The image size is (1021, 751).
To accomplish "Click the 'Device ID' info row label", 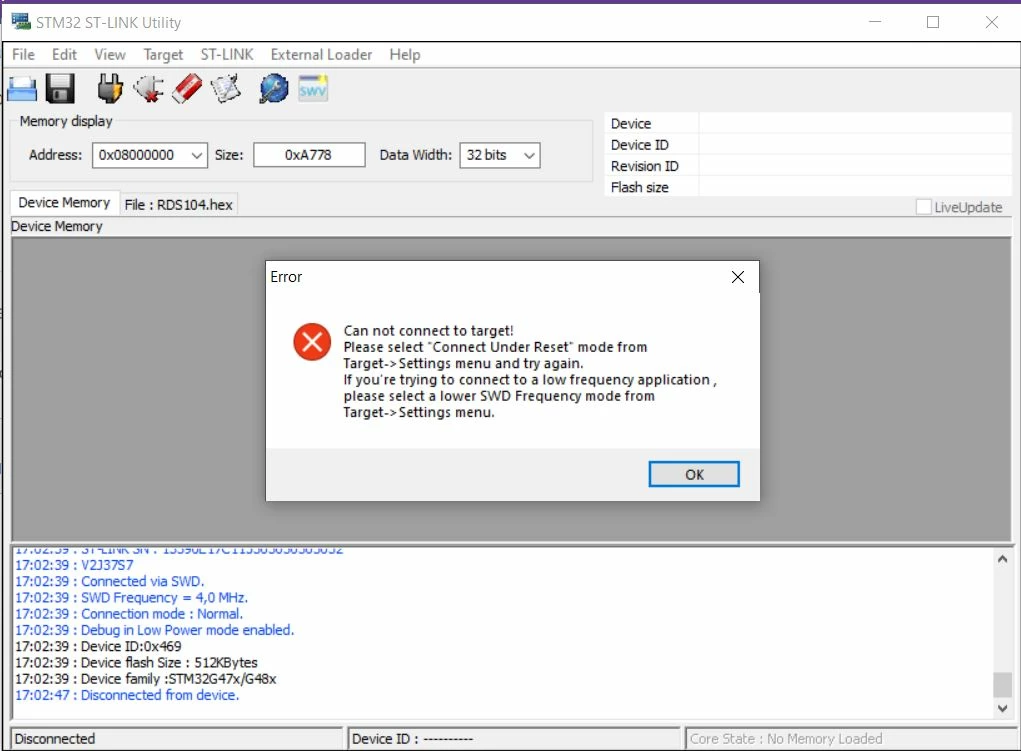I will coord(639,145).
